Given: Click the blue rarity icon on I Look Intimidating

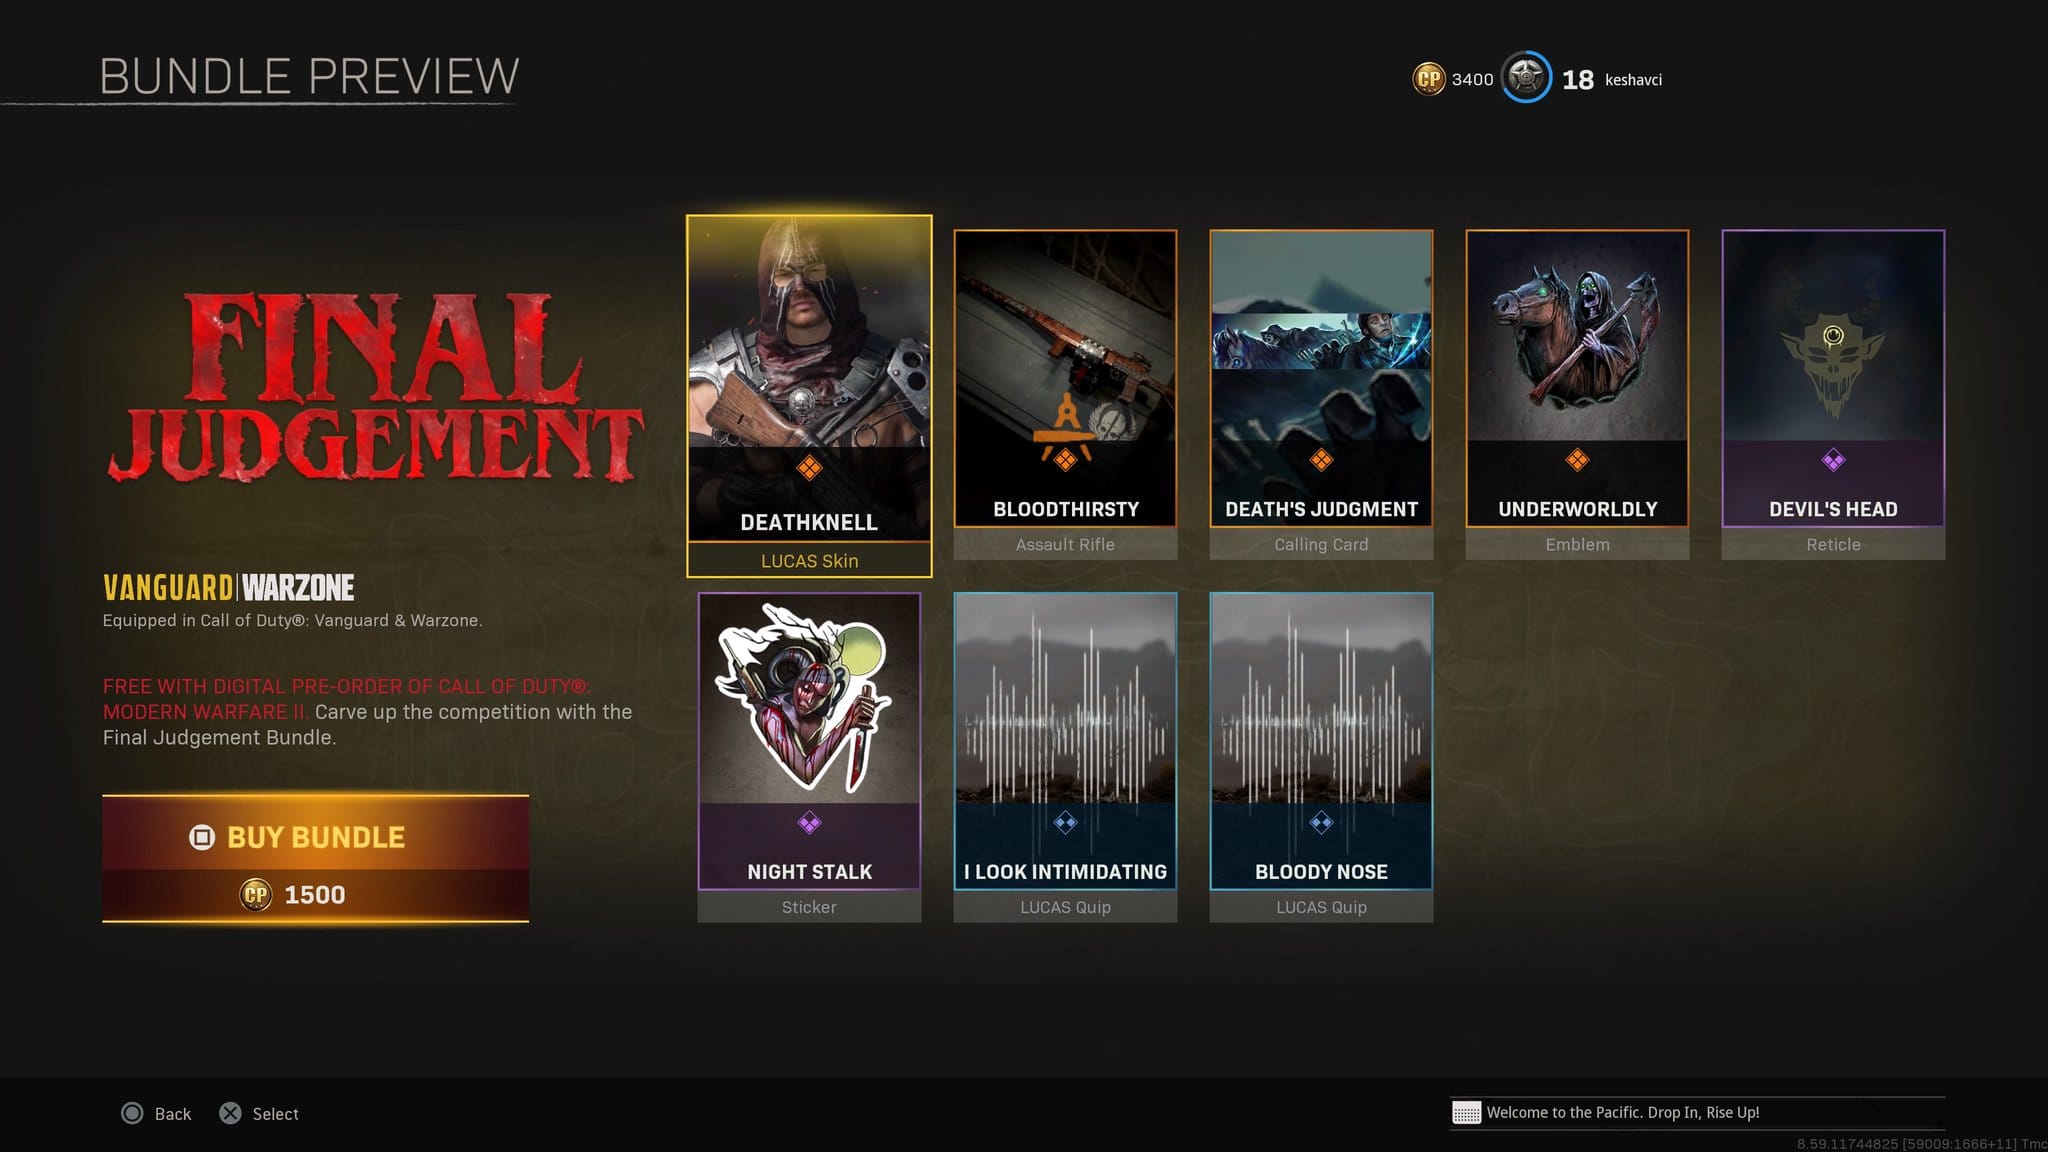Looking at the screenshot, I should click(1065, 823).
